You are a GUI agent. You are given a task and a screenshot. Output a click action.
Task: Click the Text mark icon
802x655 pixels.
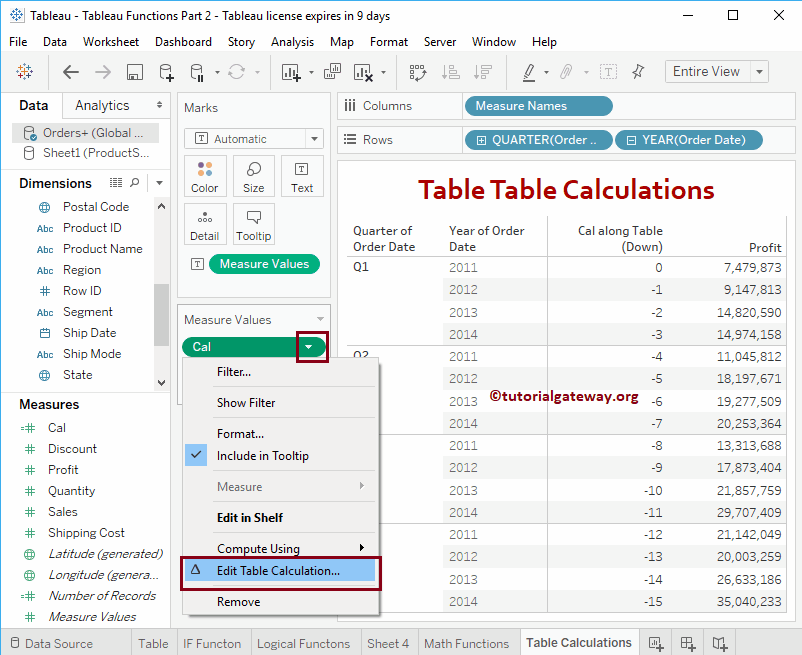[302, 176]
